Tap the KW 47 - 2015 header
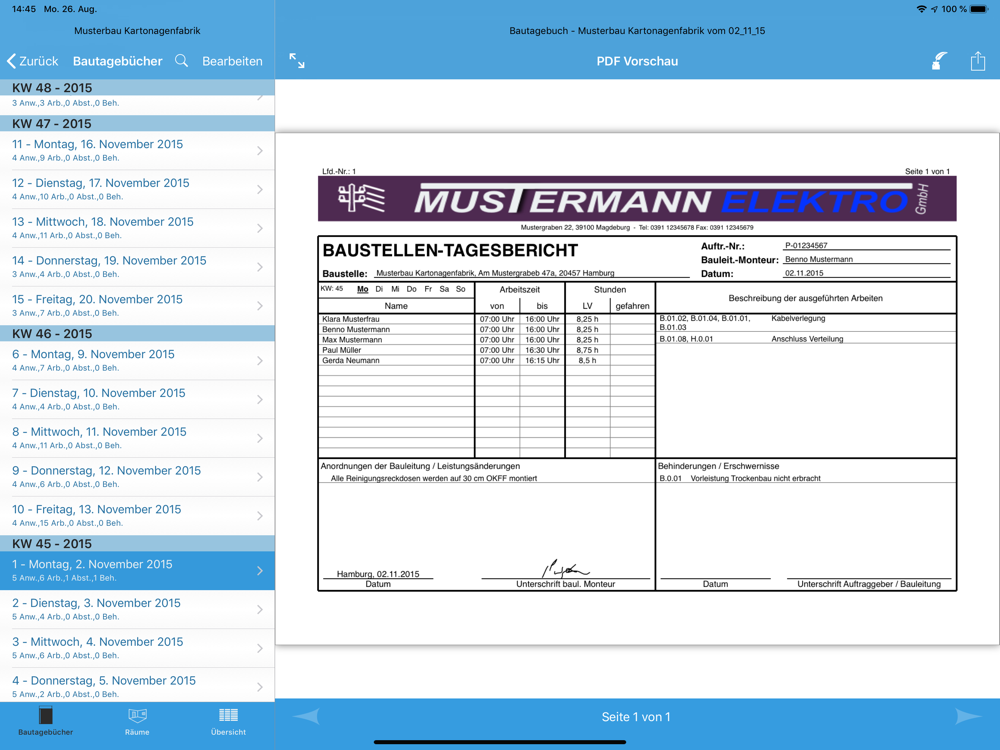The width and height of the screenshot is (1000, 750). [137, 123]
